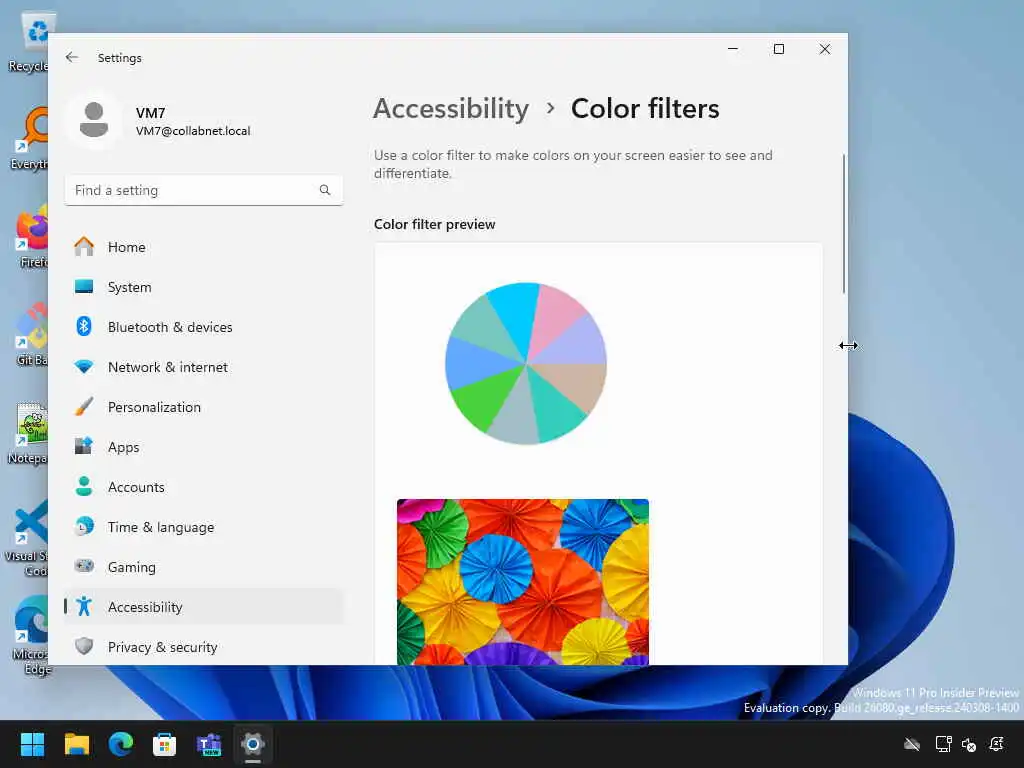The width and height of the screenshot is (1024, 768).
Task: Open Time & language settings
Action: pyautogui.click(x=204, y=526)
